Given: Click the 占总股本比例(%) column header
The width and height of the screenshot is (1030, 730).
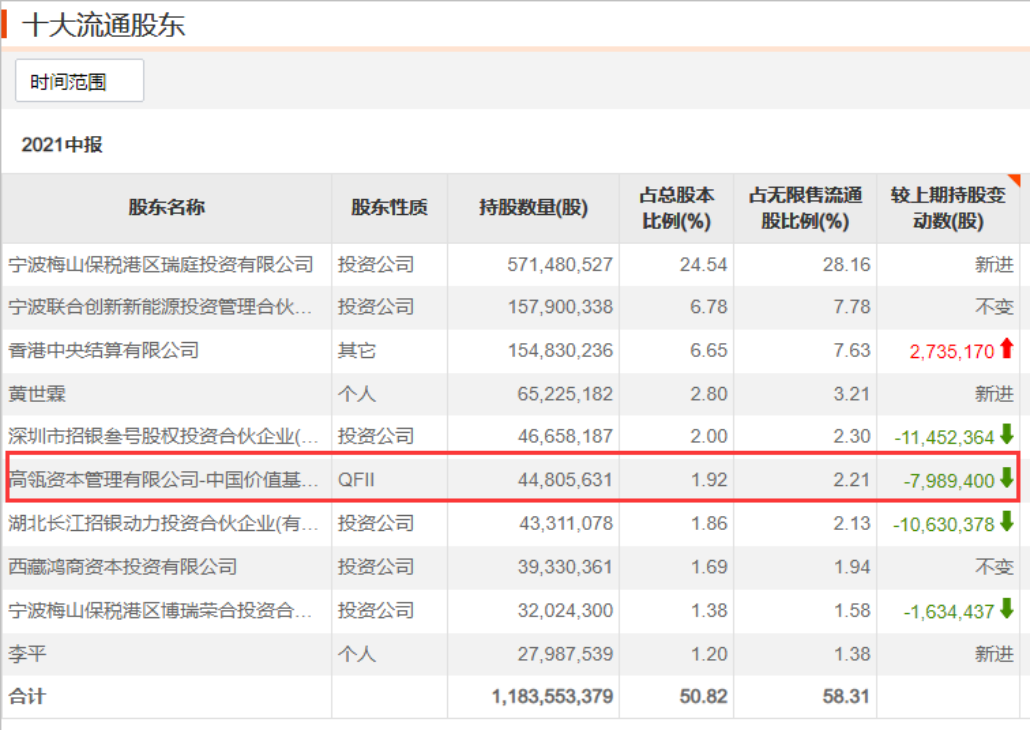Looking at the screenshot, I should click(677, 208).
